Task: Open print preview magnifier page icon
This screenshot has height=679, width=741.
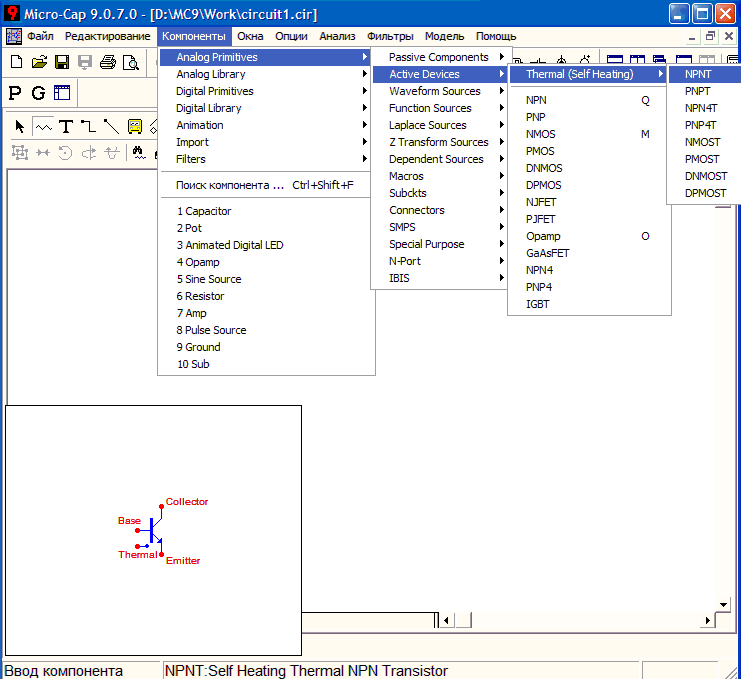Action: tap(130, 62)
